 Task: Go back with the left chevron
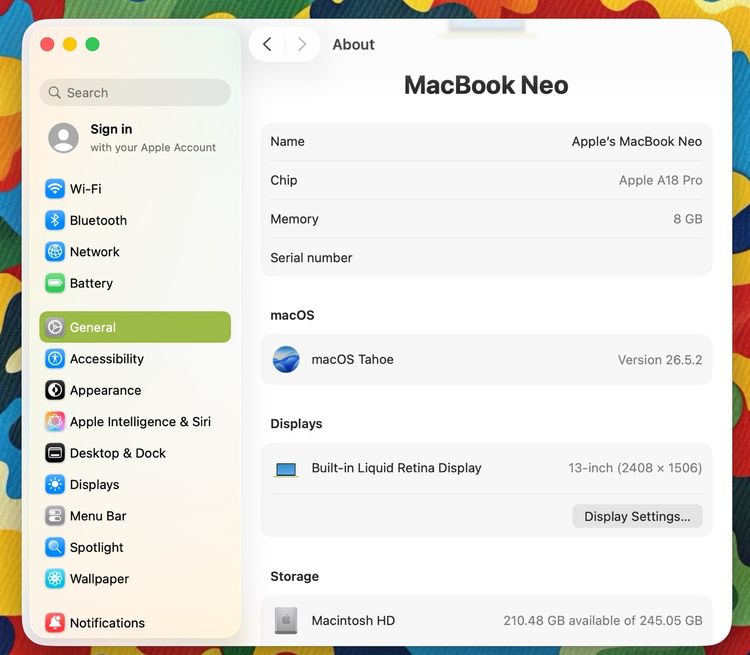click(267, 44)
